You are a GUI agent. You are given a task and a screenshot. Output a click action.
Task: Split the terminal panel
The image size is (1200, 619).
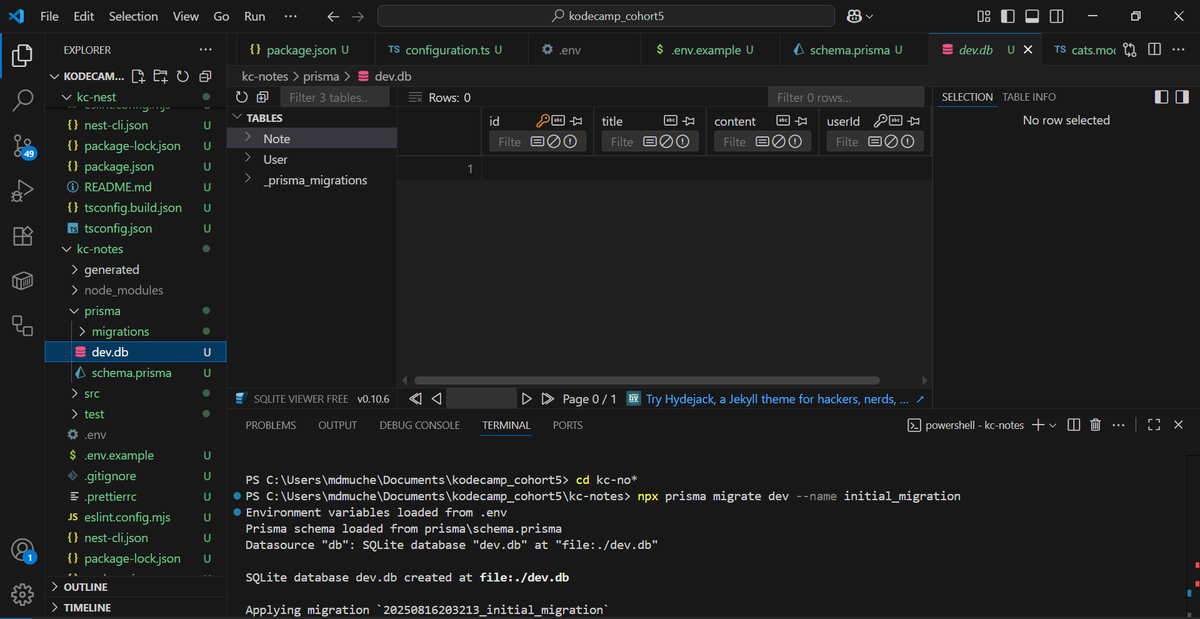click(x=1073, y=425)
